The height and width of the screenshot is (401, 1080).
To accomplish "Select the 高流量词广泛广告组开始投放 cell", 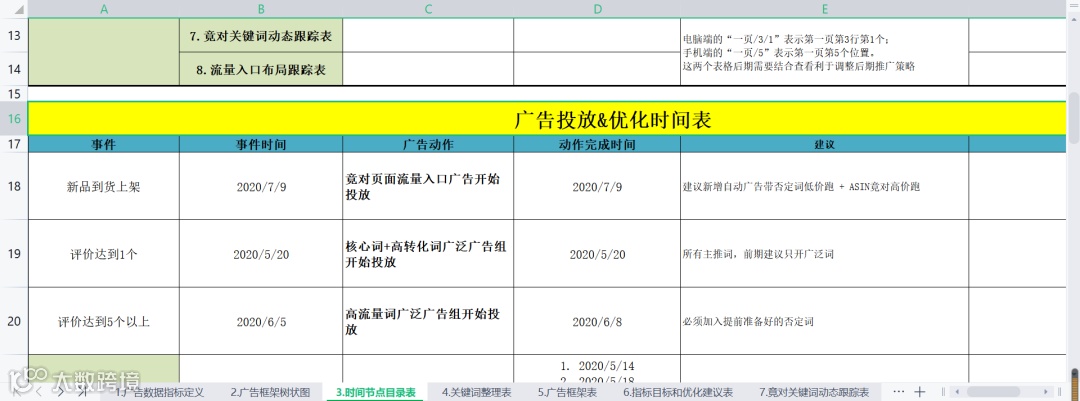I will (428, 321).
